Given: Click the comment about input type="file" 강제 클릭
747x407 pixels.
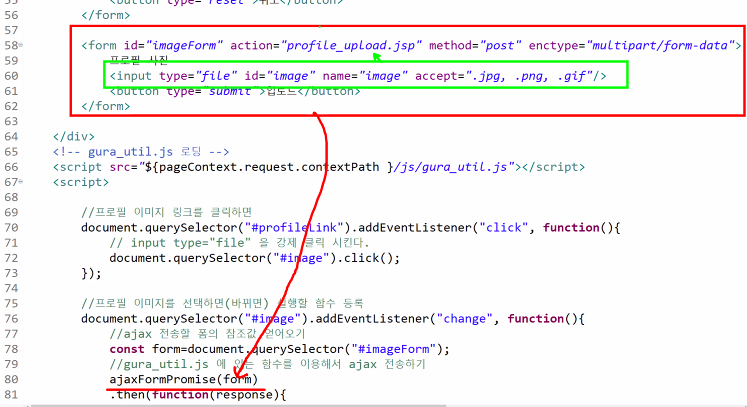Looking at the screenshot, I should coord(240,243).
